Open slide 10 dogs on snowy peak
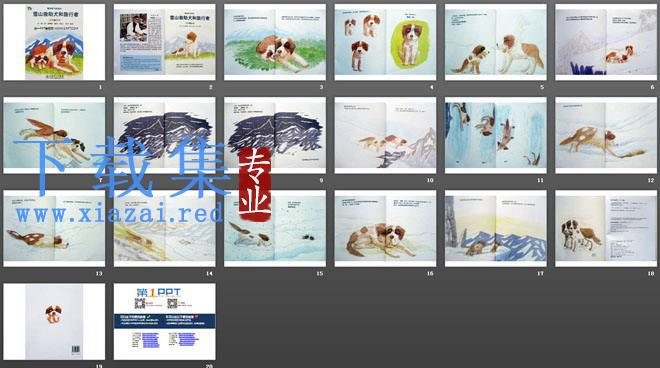The image size is (660, 368). (x=385, y=135)
